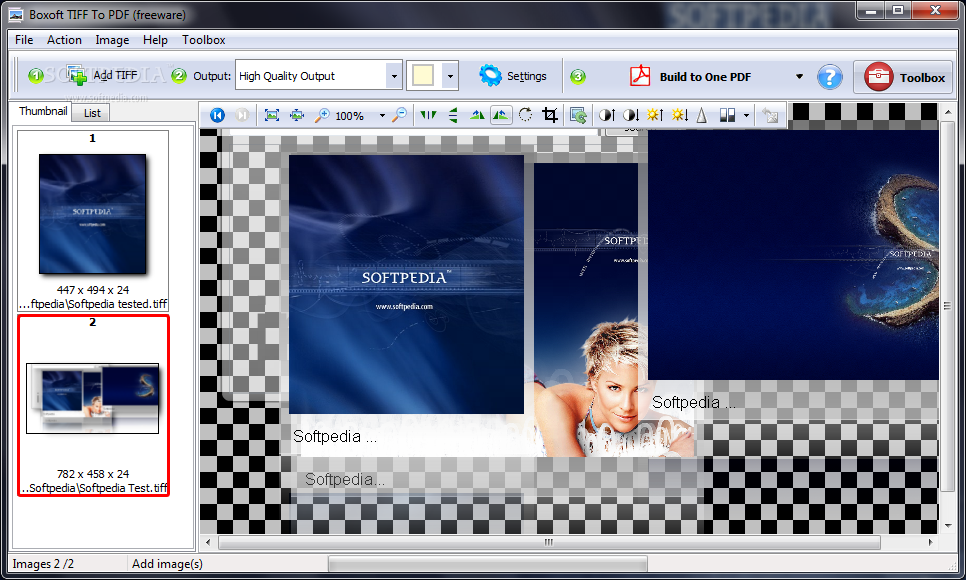The width and height of the screenshot is (966, 580).
Task: Click the image refresh icon with green arrow
Action: (578, 115)
